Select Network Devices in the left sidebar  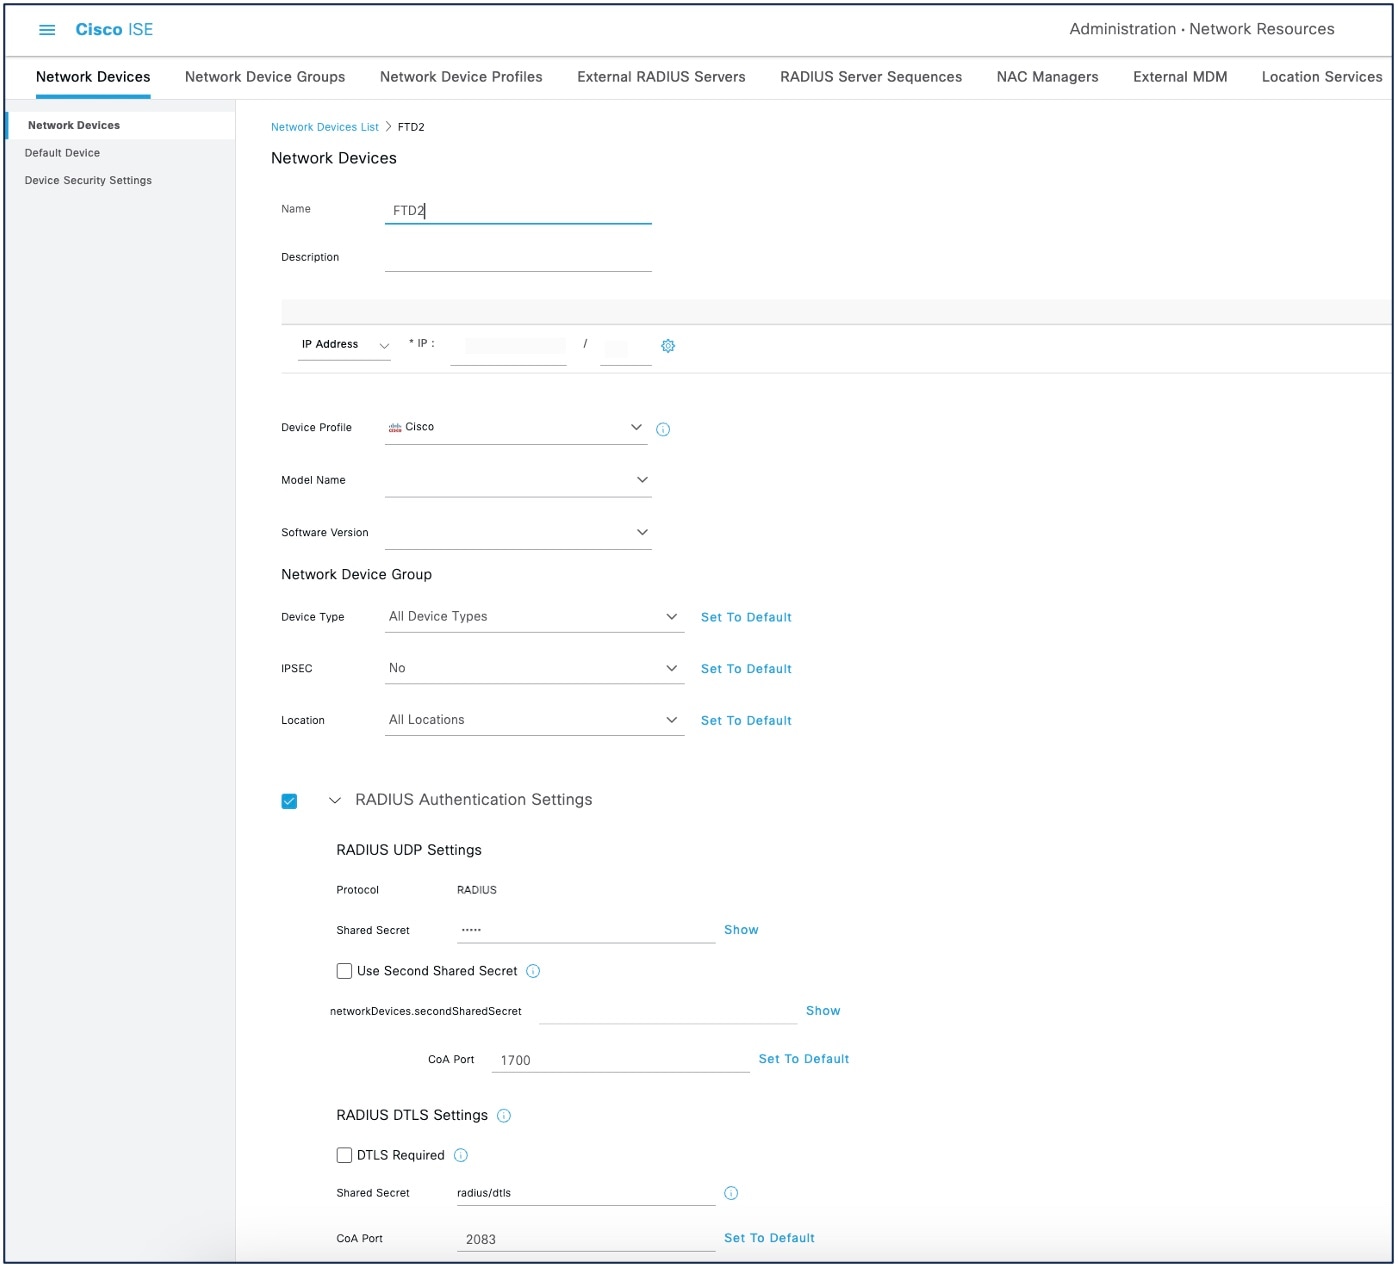[120, 126]
